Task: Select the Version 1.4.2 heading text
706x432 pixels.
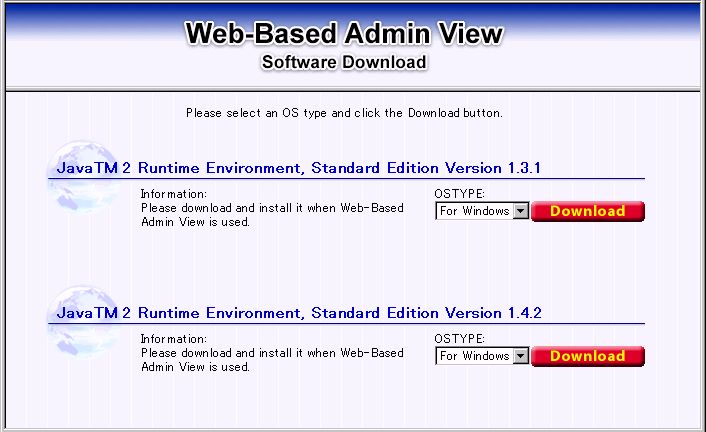Action: (299, 313)
